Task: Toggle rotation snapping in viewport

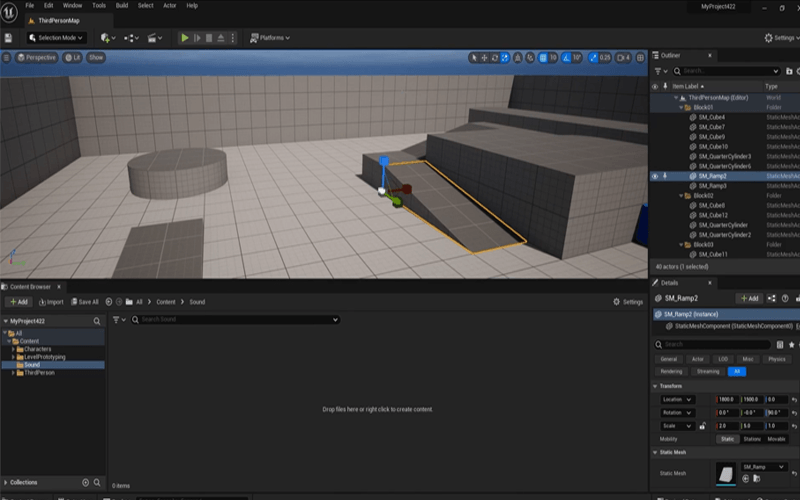Action: 566,58
